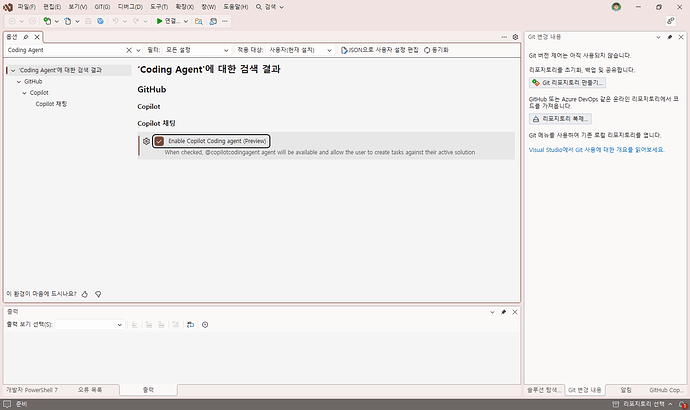The width and height of the screenshot is (690, 410).
Task: Click the thumbs down feedback icon
Action: (98, 294)
